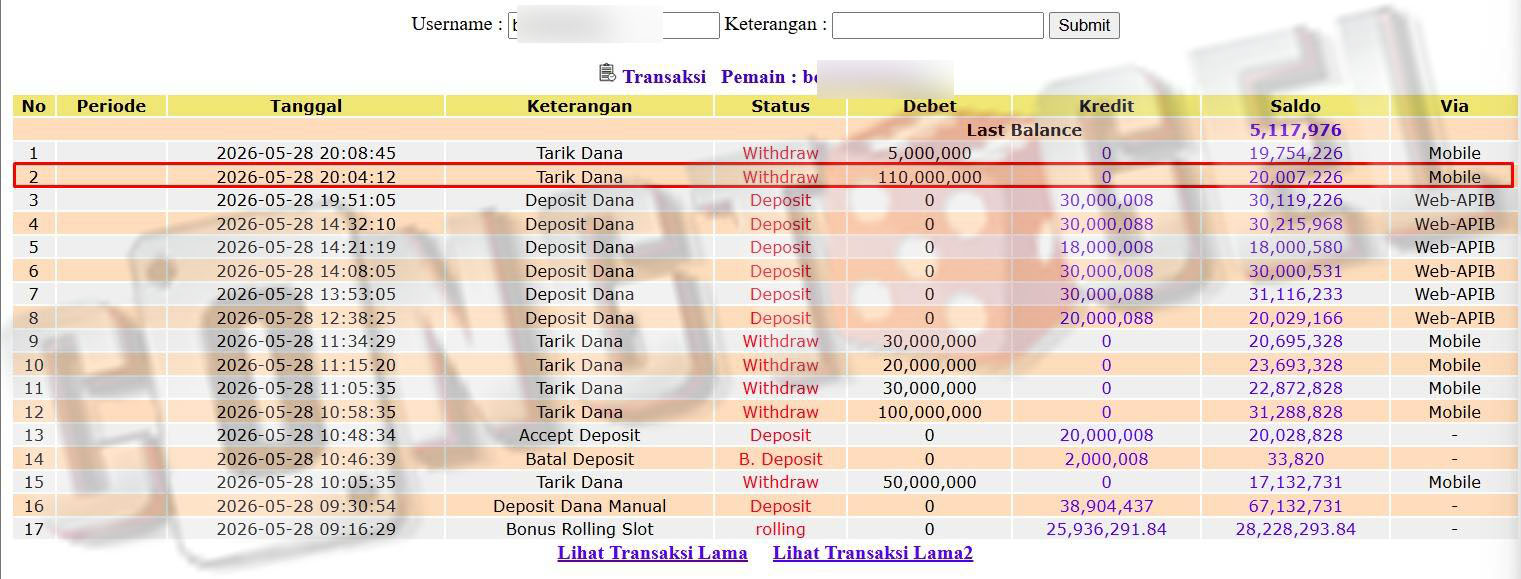Click kredit value 20,000,088
Viewport: 1521px width, 579px height.
point(1106,318)
